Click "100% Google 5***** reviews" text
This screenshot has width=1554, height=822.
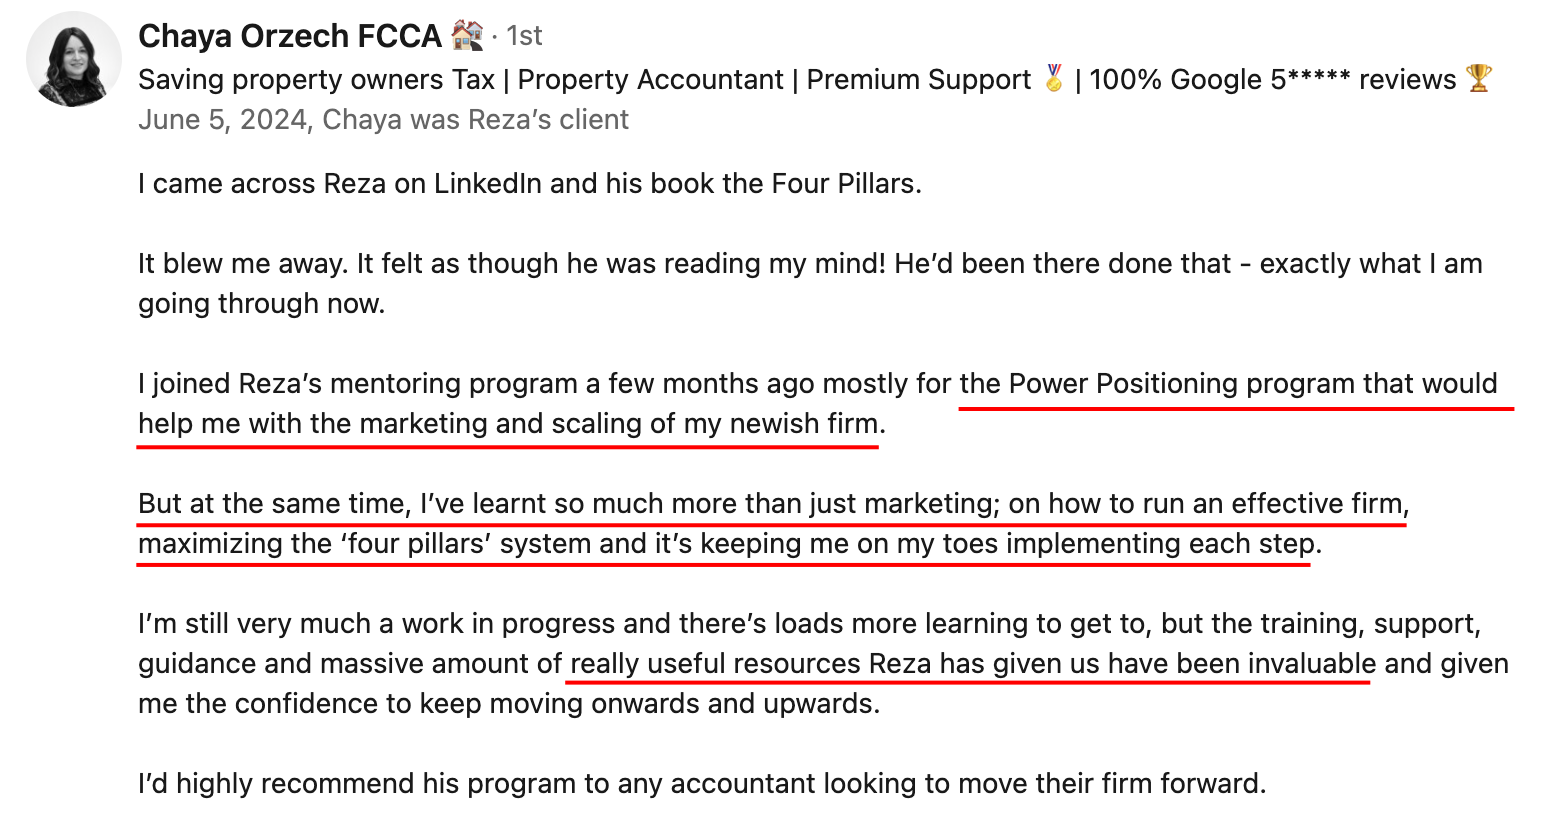(x=1272, y=80)
